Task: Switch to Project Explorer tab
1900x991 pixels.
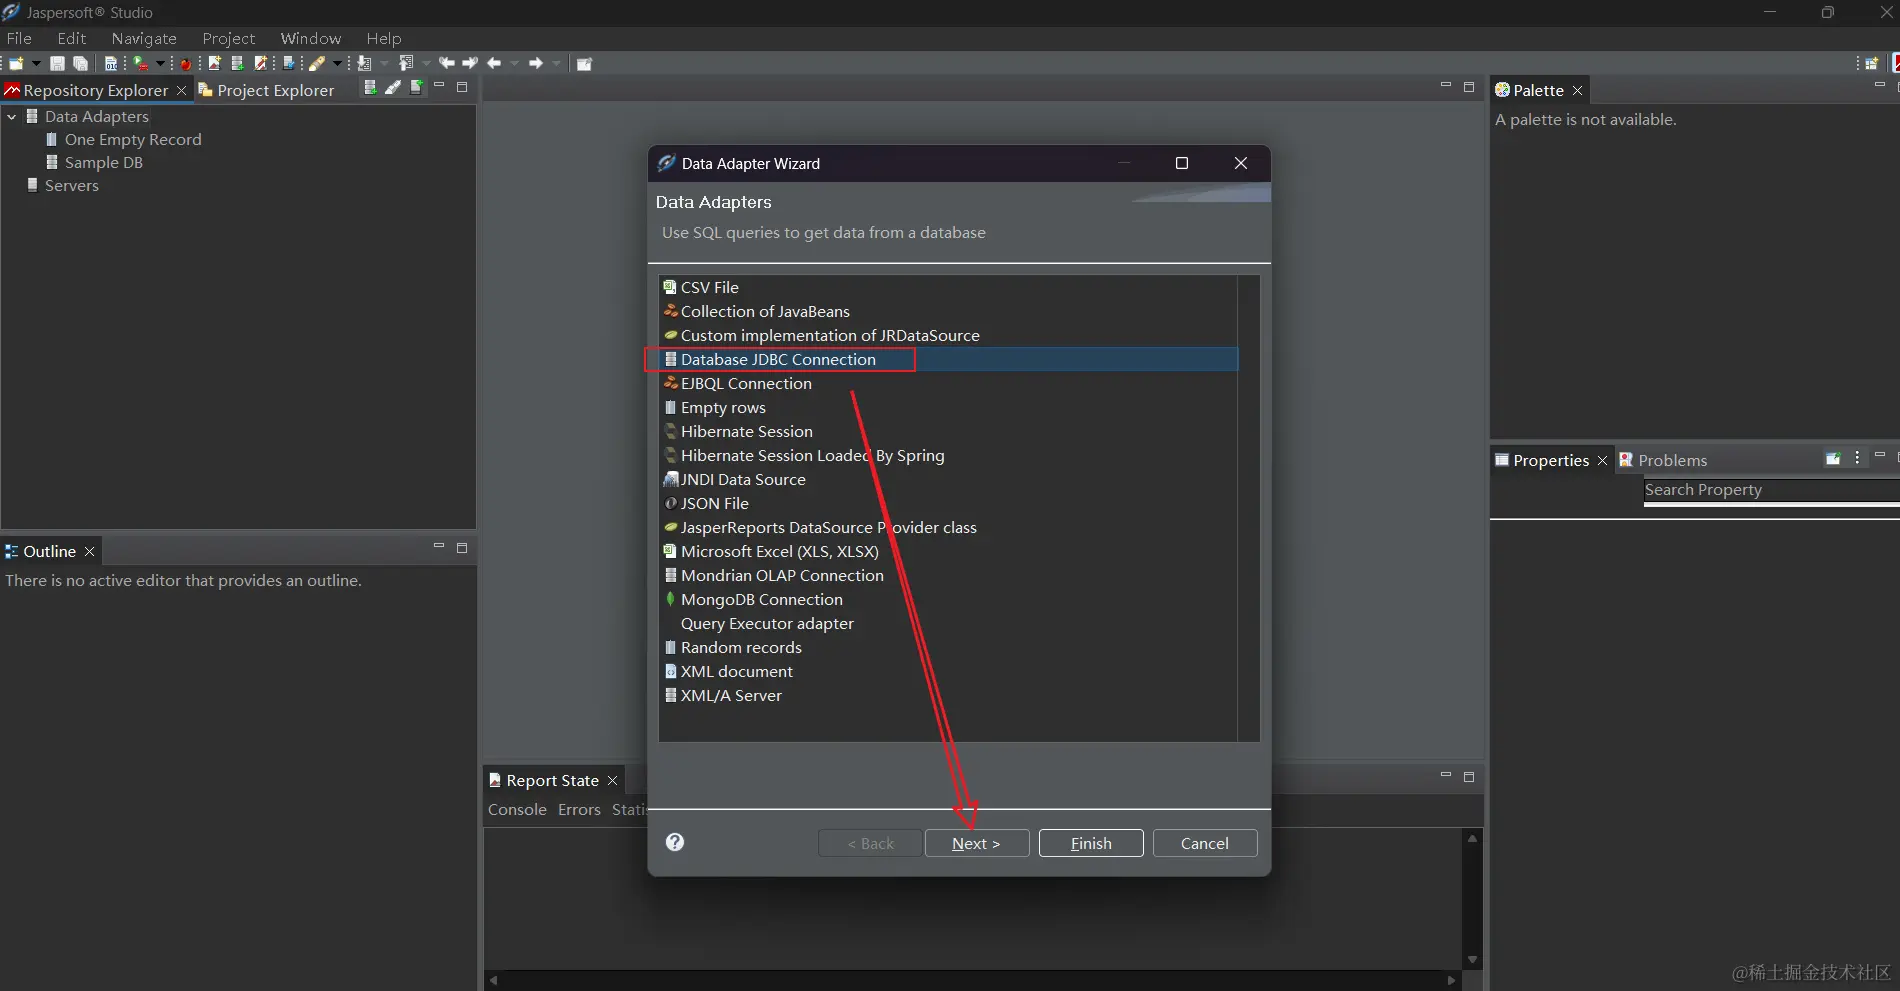Action: tap(266, 90)
